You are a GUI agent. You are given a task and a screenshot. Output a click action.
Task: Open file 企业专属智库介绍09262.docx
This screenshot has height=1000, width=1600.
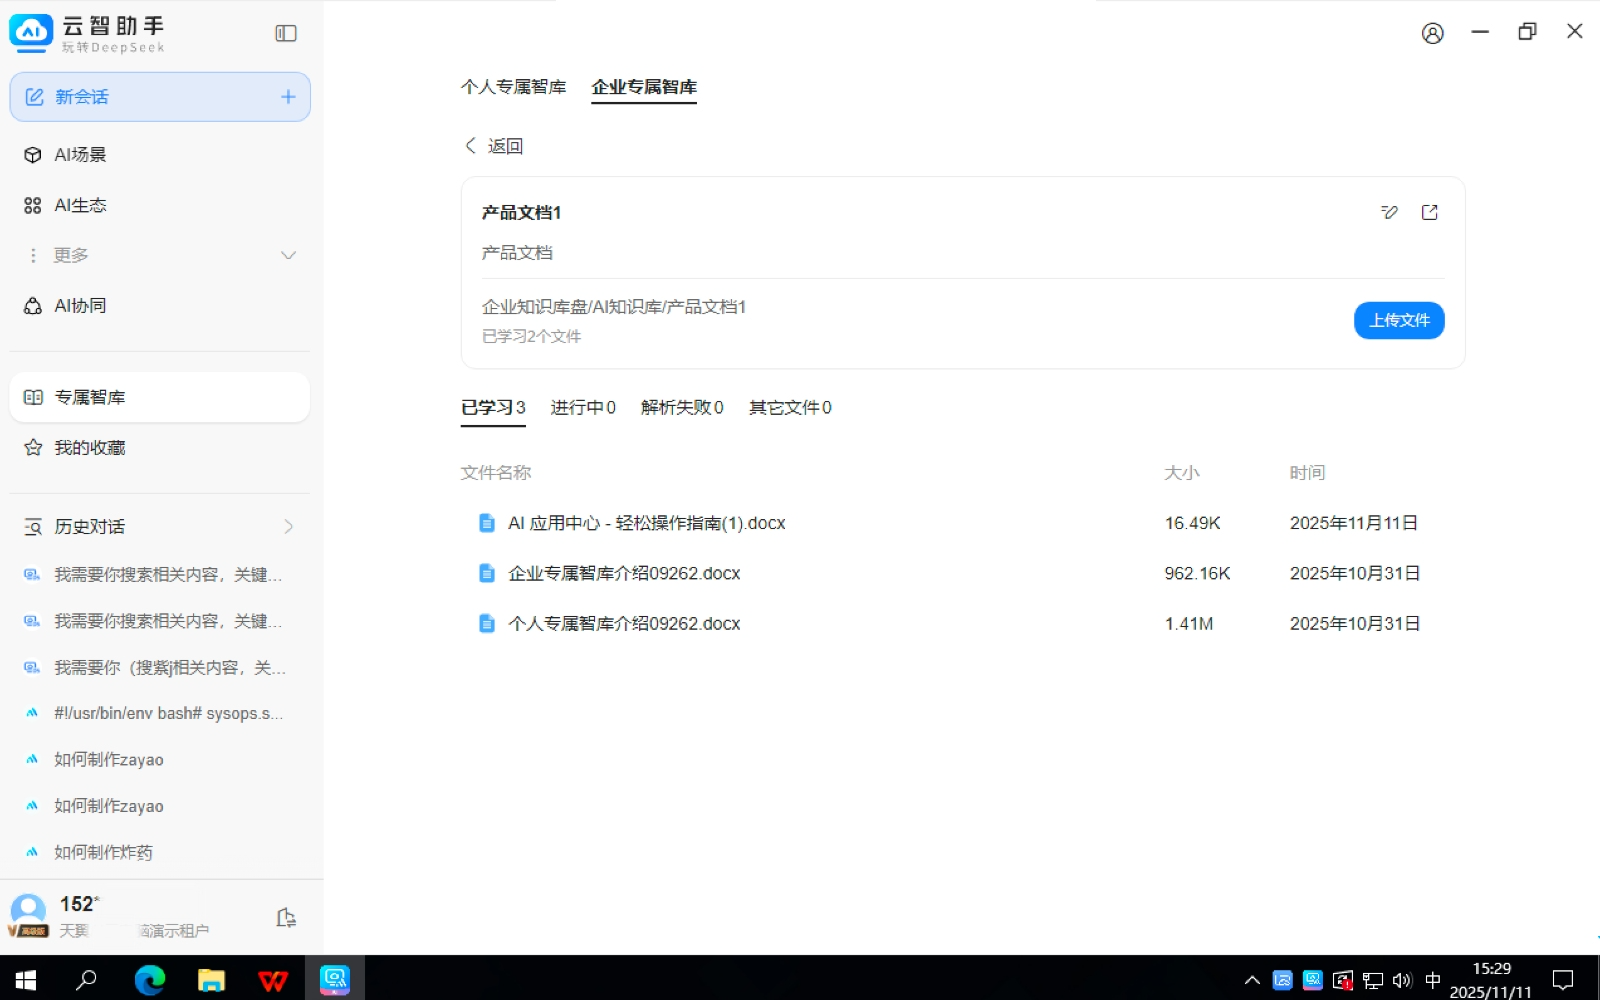point(623,574)
